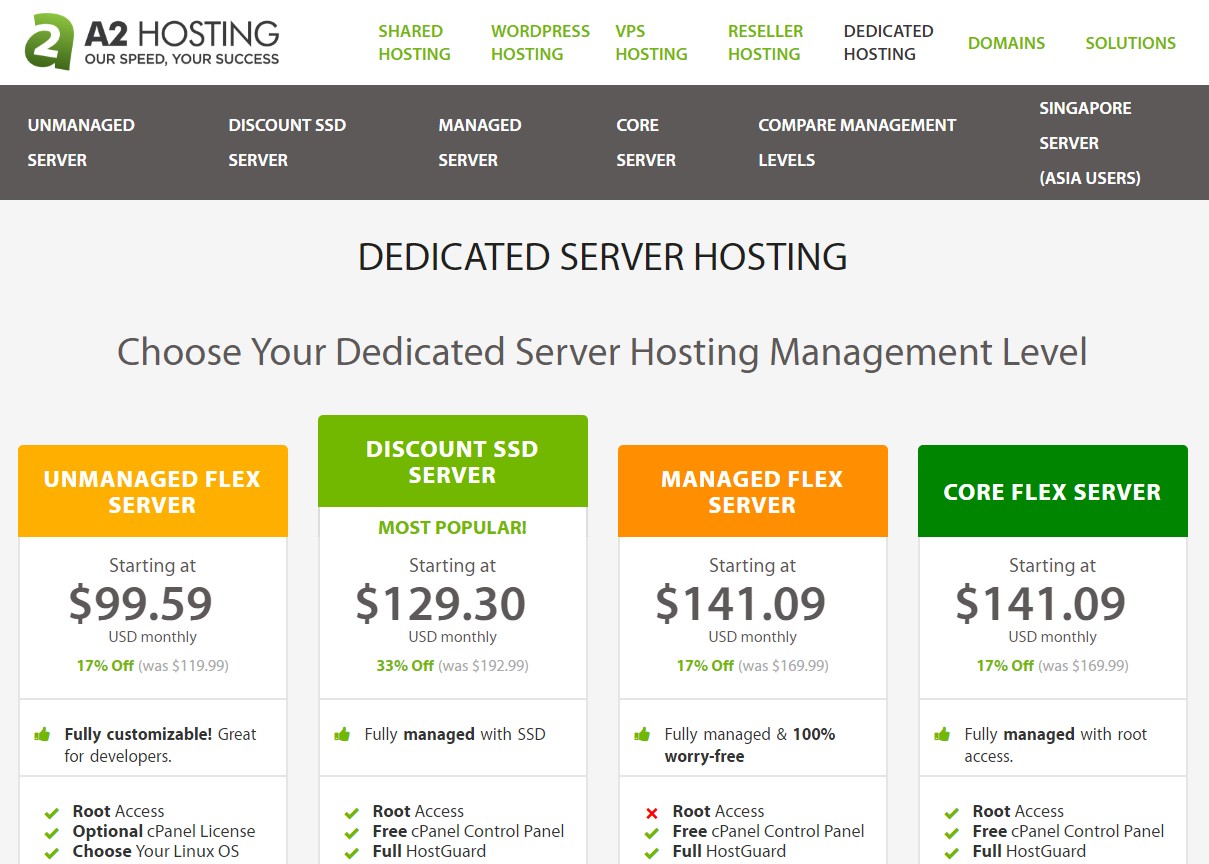Click red X beside Managed Flex Root Access

click(x=652, y=813)
